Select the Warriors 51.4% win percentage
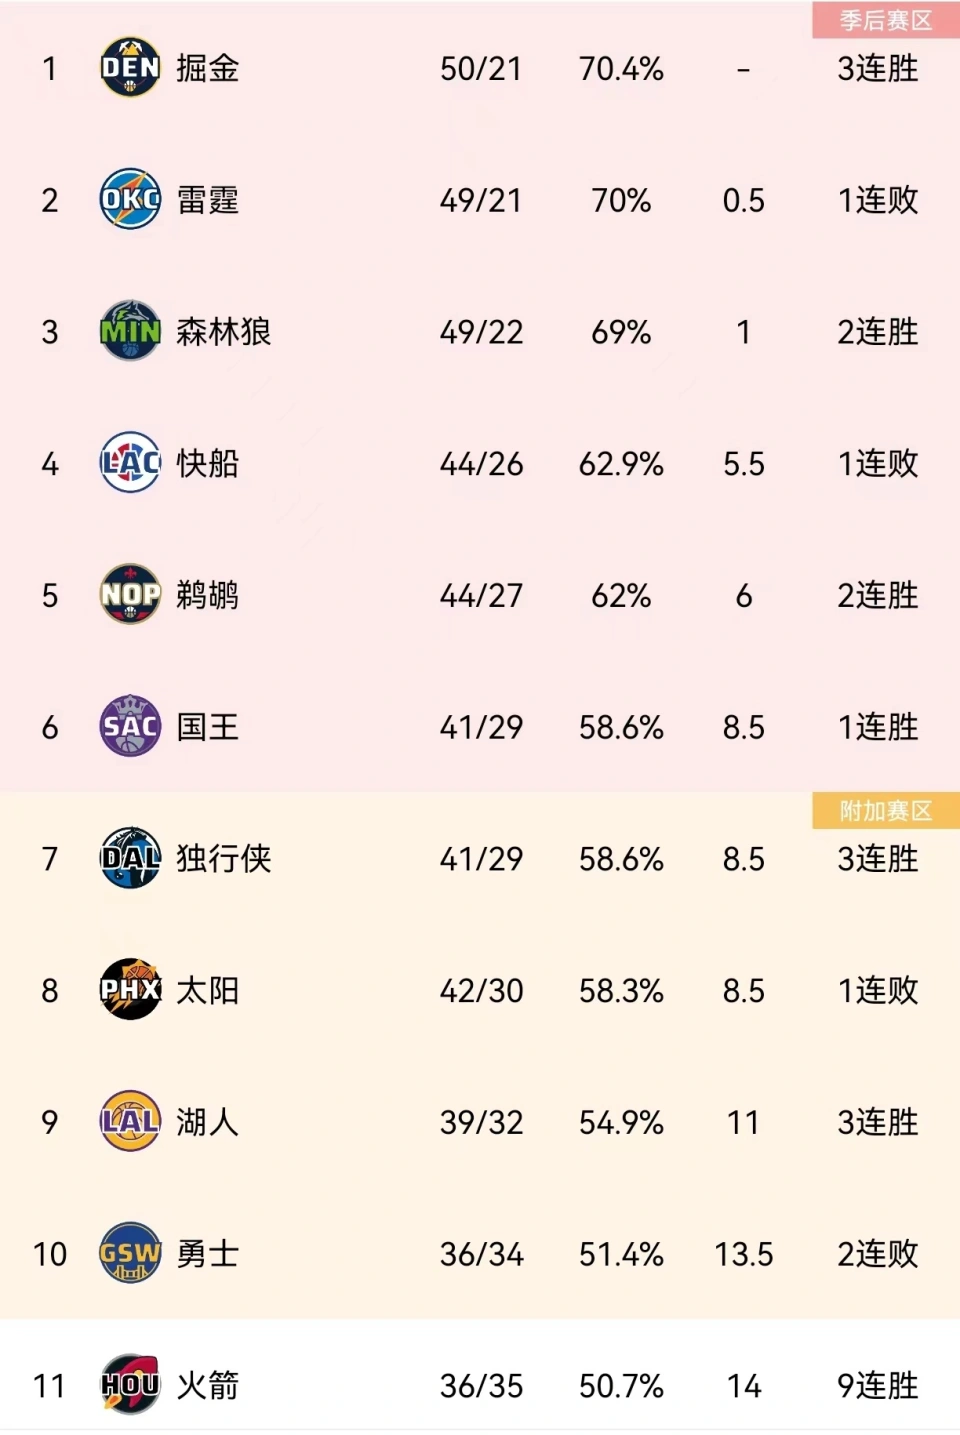 click(x=621, y=1254)
